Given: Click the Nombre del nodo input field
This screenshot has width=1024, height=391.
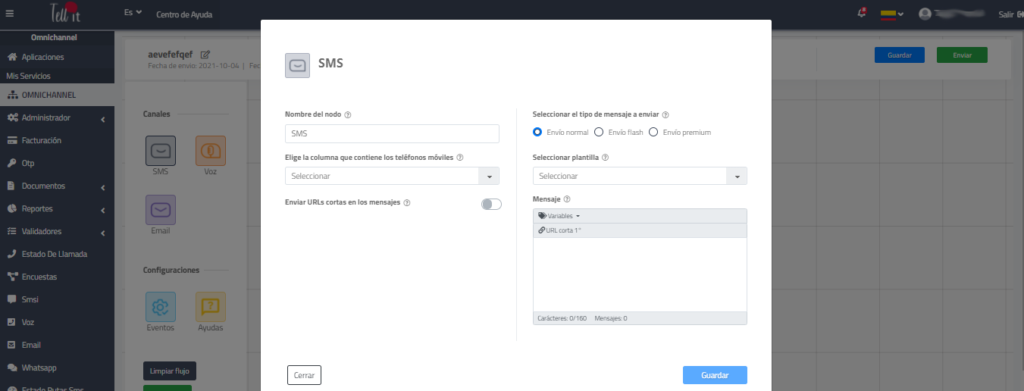Looking at the screenshot, I should coord(392,134).
